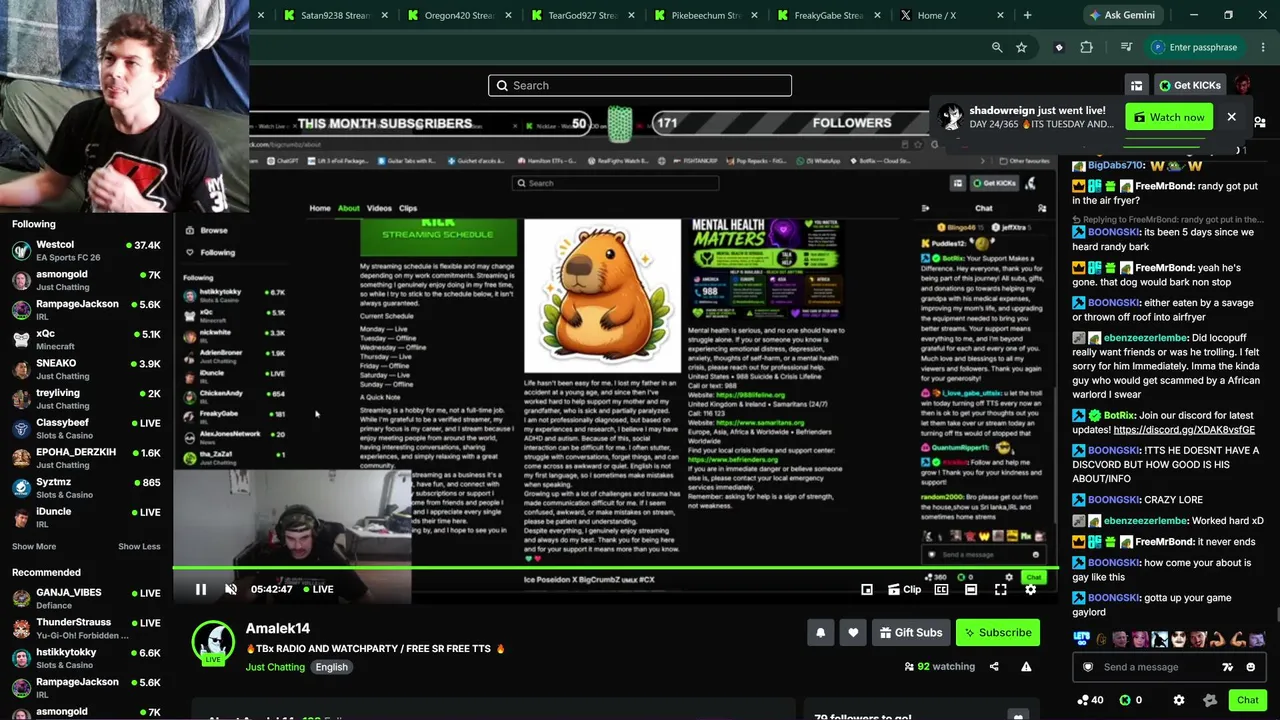Click Enter passphrase profile chip

point(1197,47)
